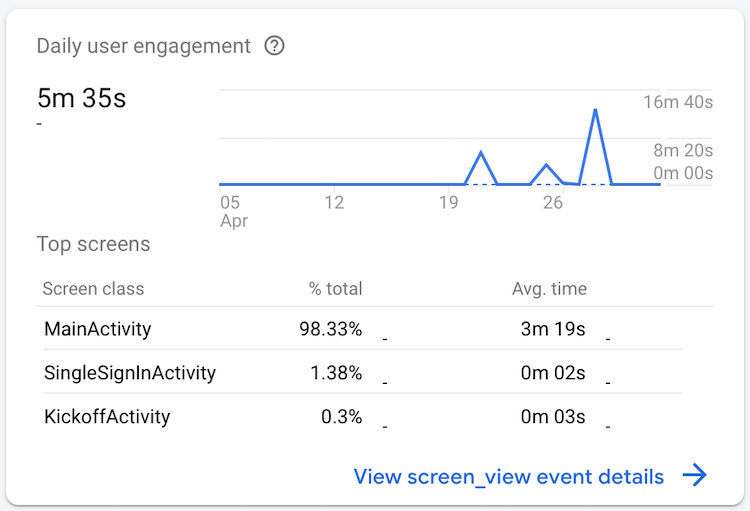750x511 pixels.
Task: Click the 0.3% value for KickoffActivity
Action: [341, 417]
